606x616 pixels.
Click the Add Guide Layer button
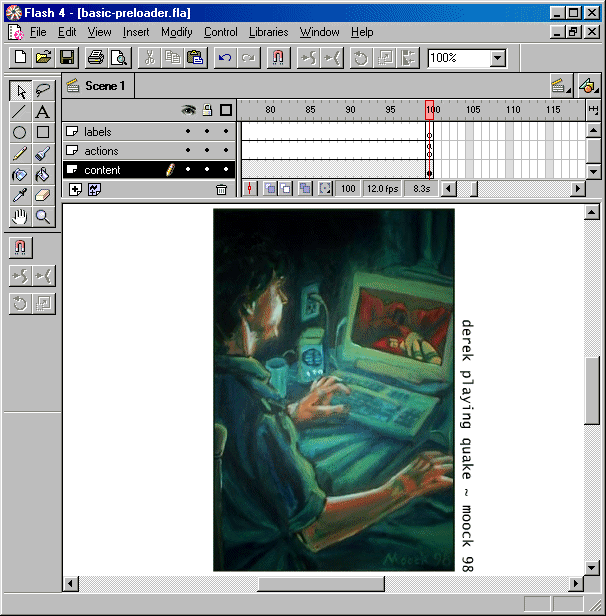click(x=95, y=190)
